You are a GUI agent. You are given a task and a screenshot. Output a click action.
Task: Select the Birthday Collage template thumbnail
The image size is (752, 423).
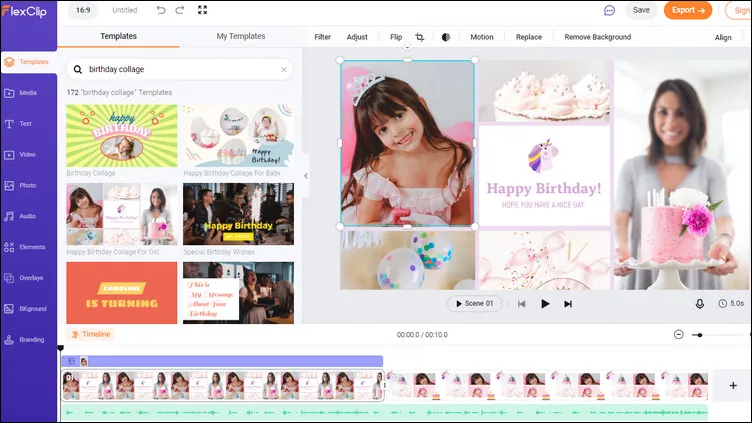[x=122, y=136]
